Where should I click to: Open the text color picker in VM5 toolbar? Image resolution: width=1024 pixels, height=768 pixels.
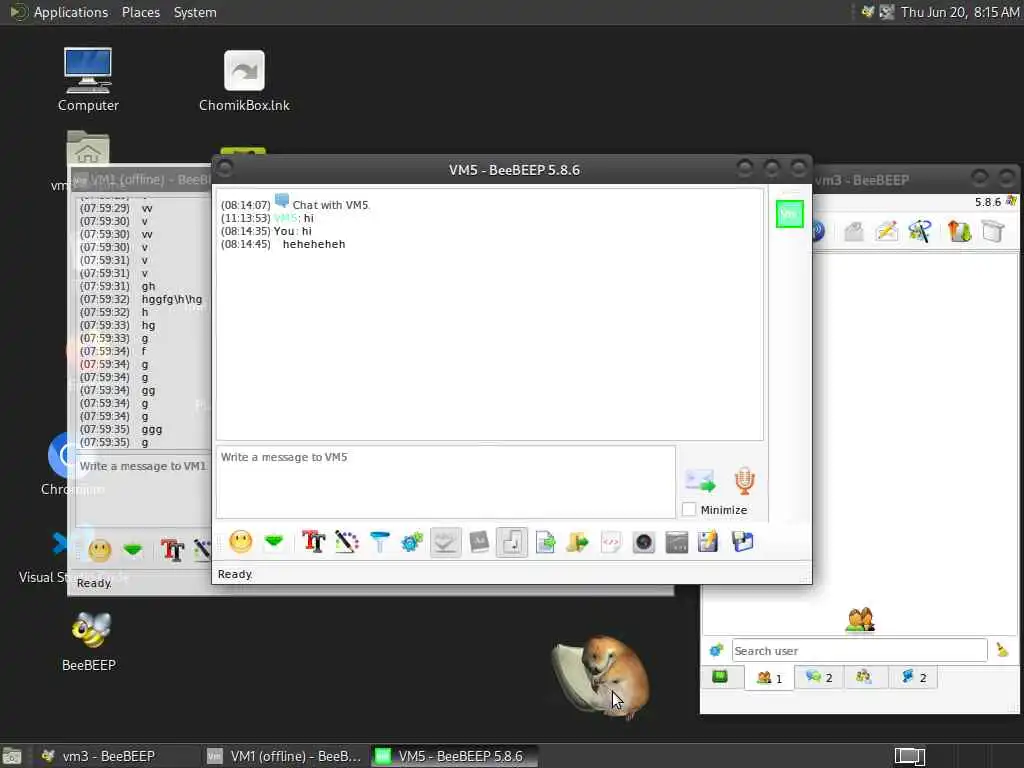pos(347,542)
